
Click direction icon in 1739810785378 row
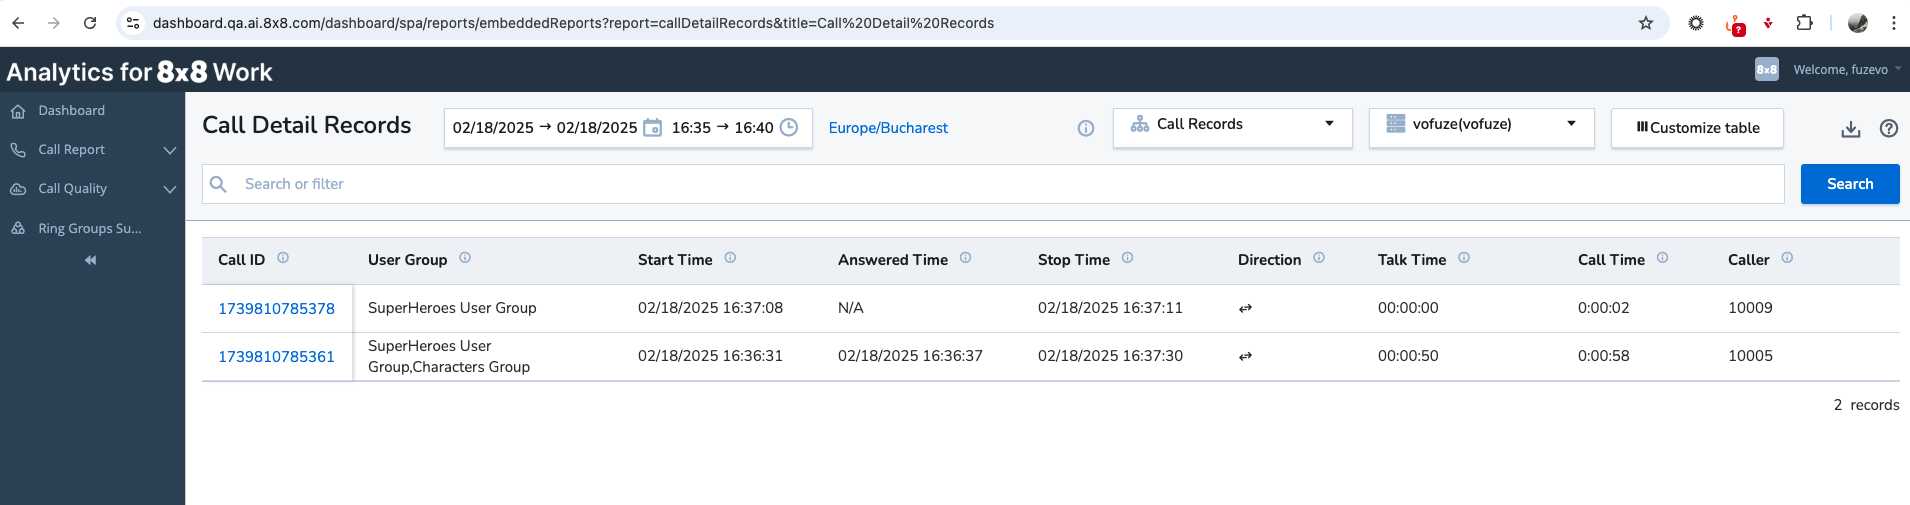(x=1245, y=309)
